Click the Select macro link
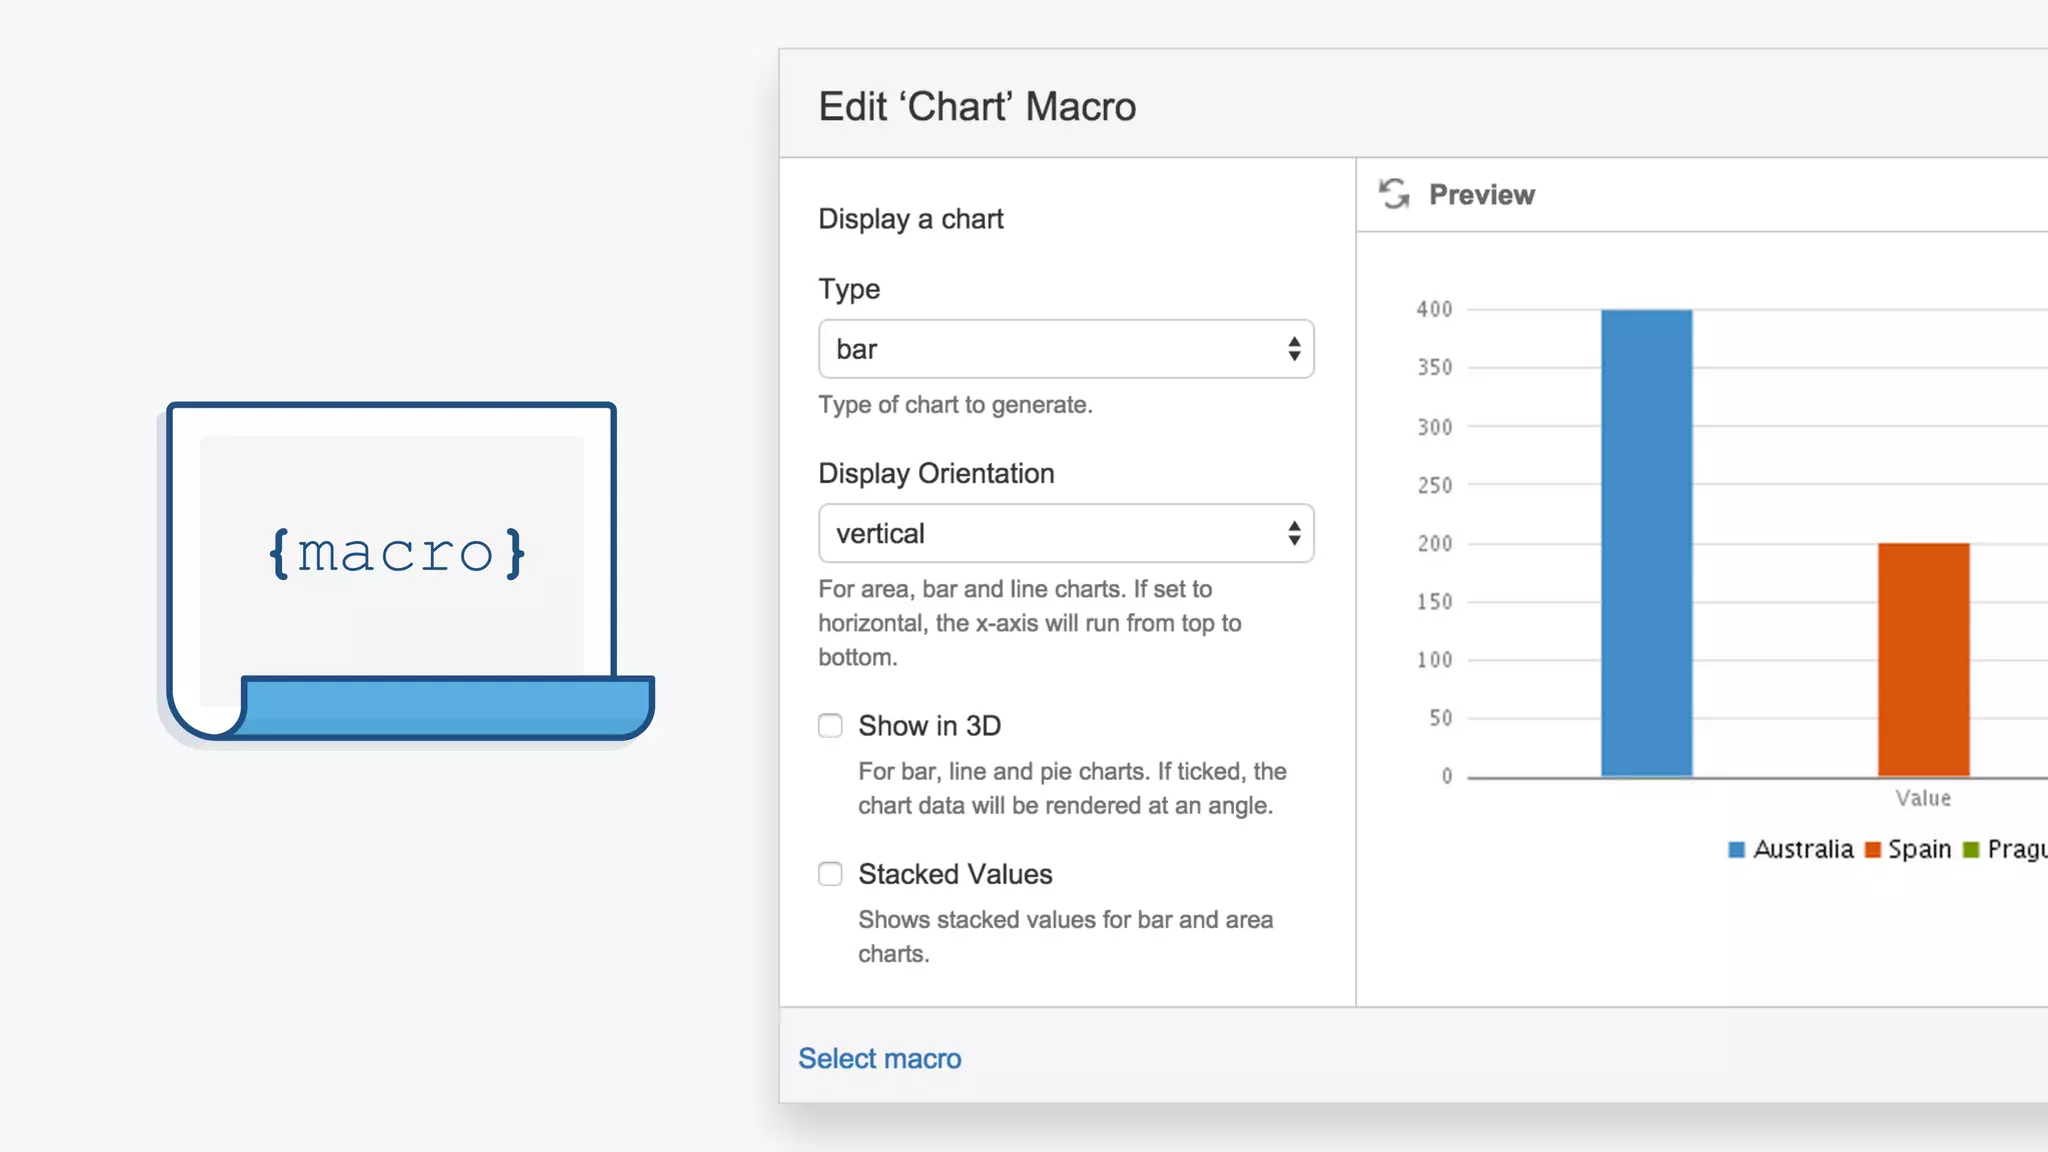Screen dimensions: 2048x1152 coord(879,1058)
